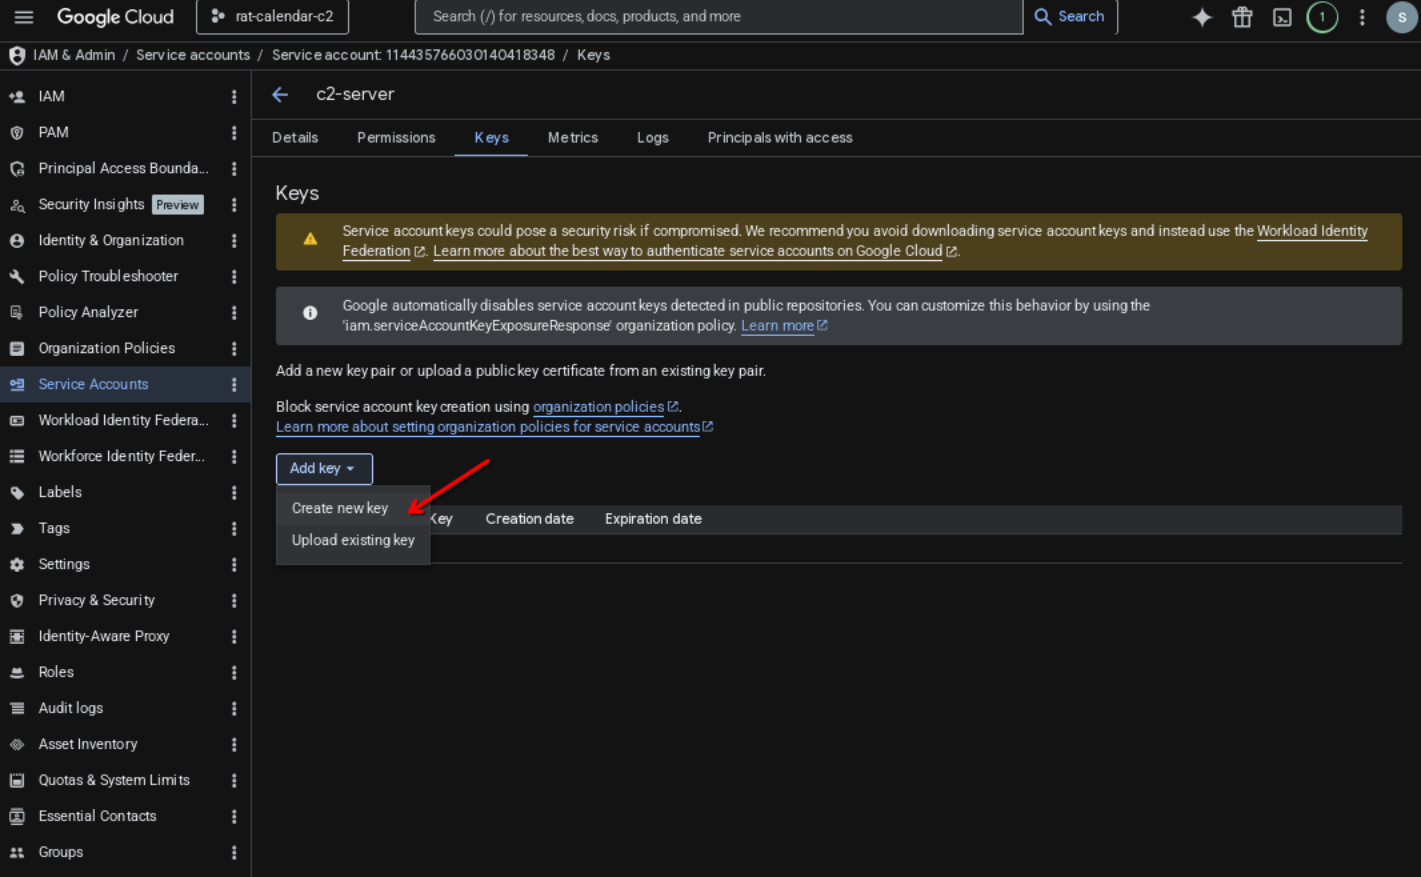This screenshot has width=1421, height=877.
Task: Switch to the Permissions tab
Action: [x=396, y=138]
